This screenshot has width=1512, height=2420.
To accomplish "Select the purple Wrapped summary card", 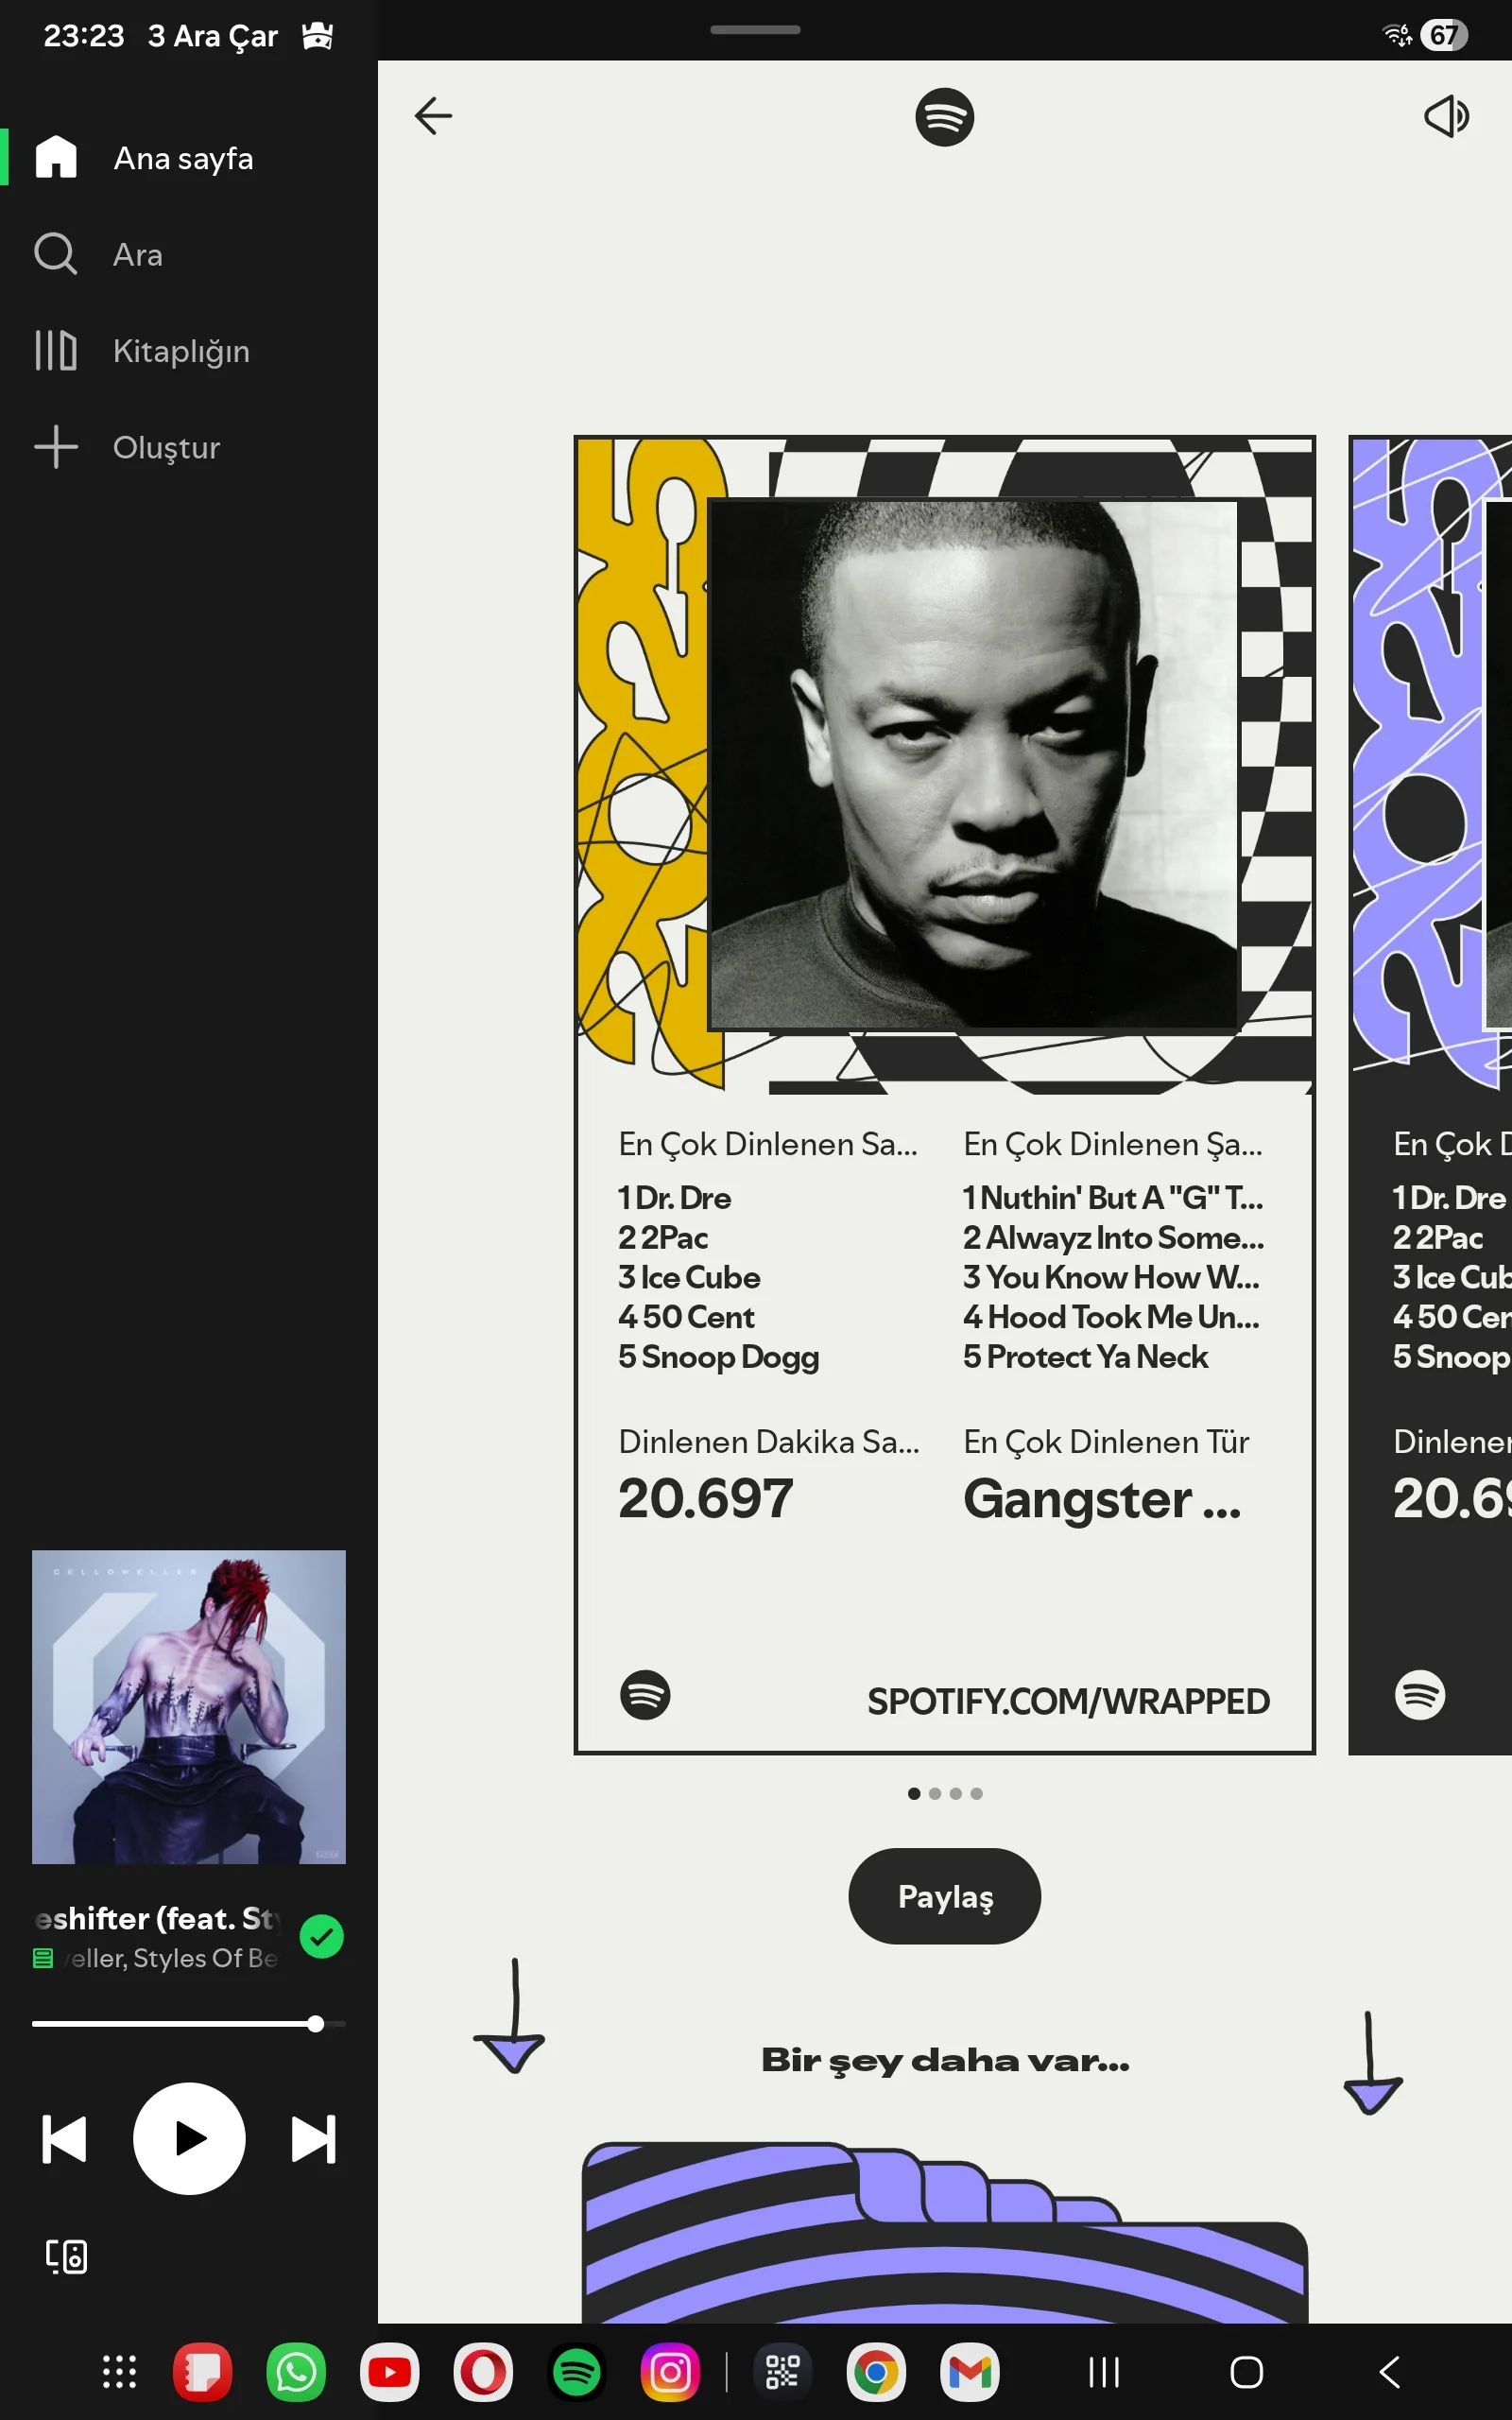I will pos(1430,1095).
